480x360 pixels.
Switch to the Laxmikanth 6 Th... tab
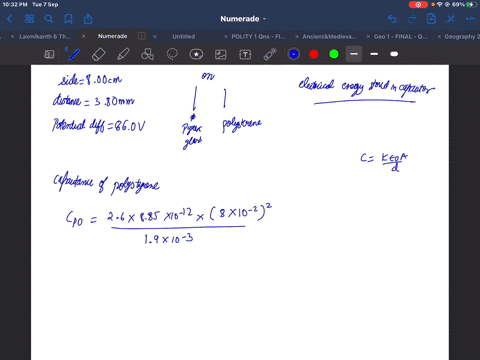[x=45, y=36]
